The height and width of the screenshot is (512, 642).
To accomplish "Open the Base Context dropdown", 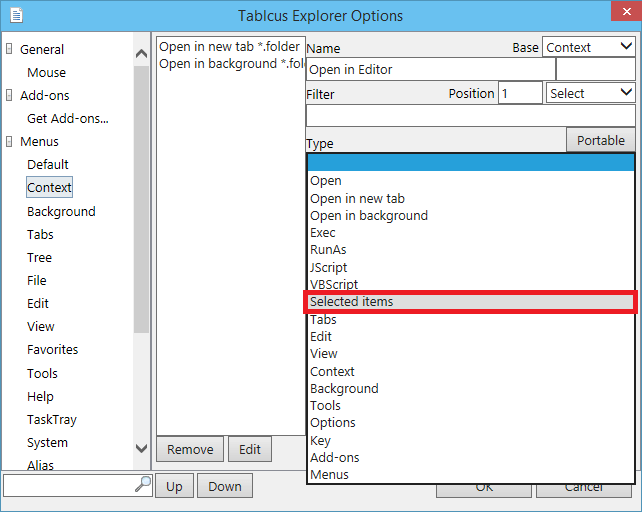I will point(589,47).
